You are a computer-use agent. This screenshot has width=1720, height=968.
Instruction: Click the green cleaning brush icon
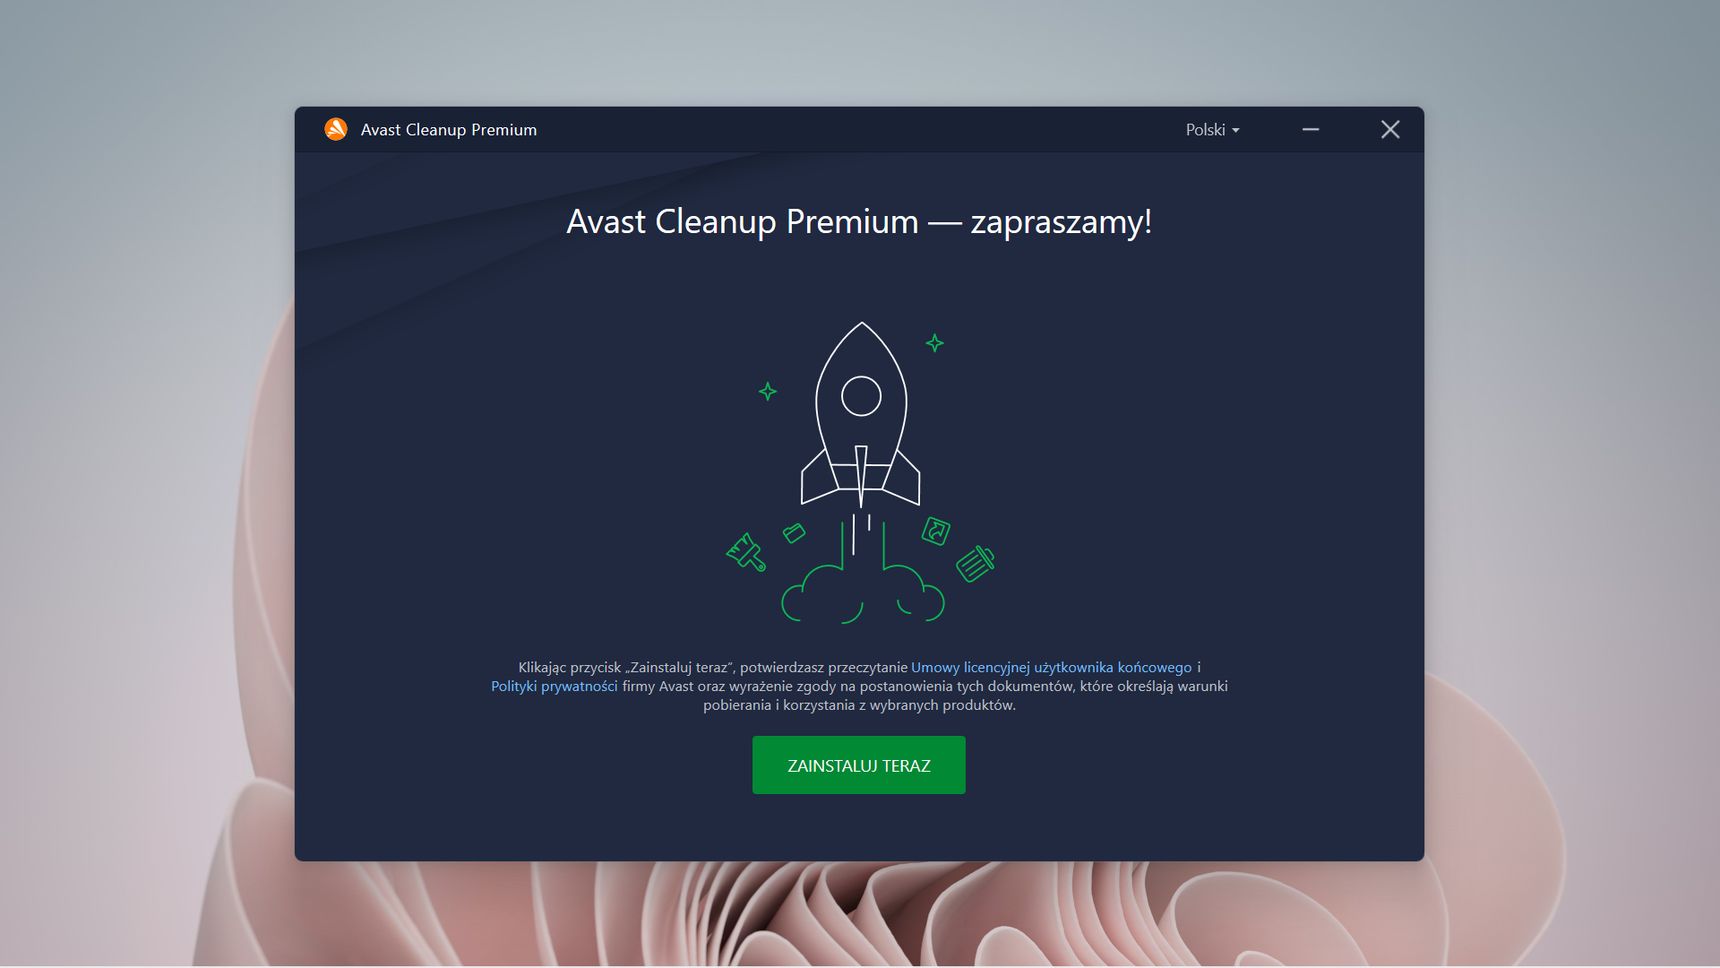click(746, 552)
